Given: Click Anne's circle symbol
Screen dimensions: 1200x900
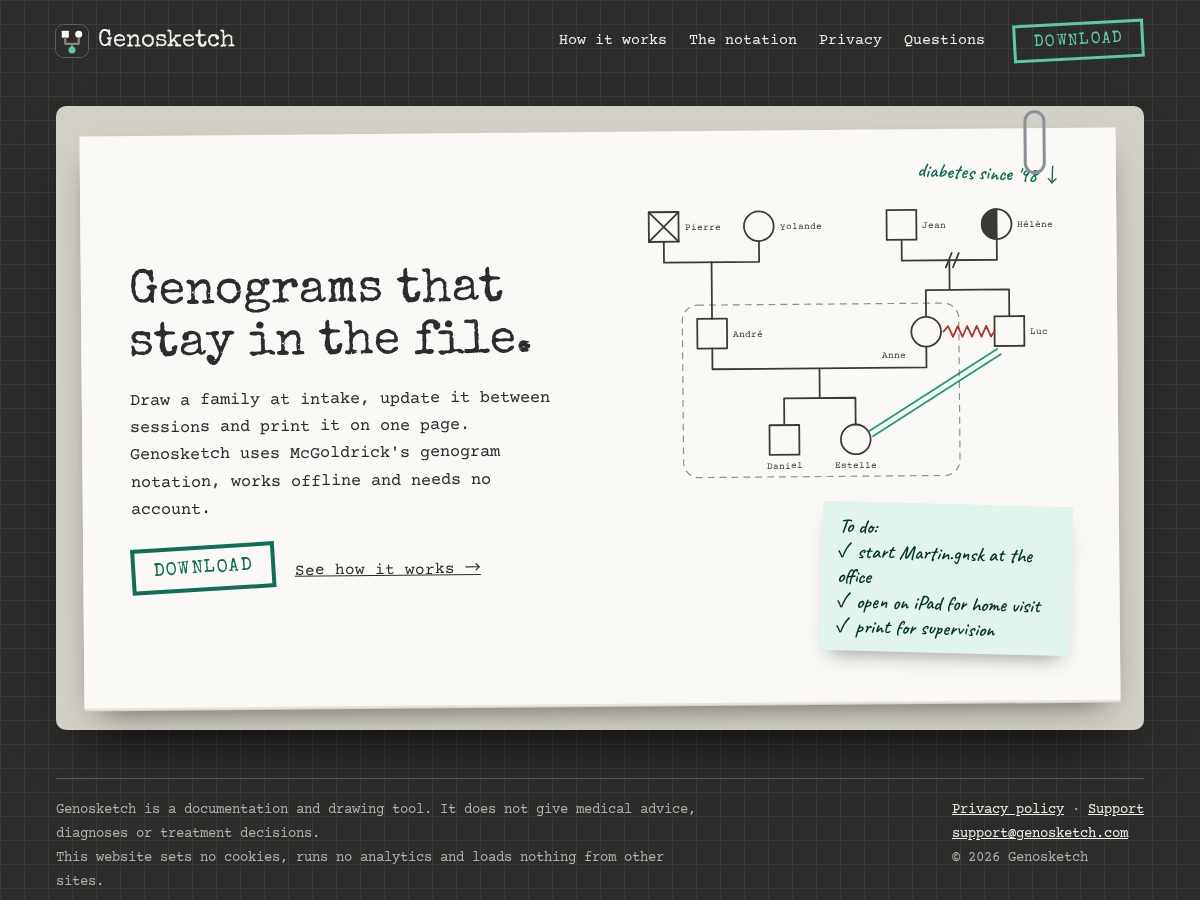Looking at the screenshot, I should (926, 331).
